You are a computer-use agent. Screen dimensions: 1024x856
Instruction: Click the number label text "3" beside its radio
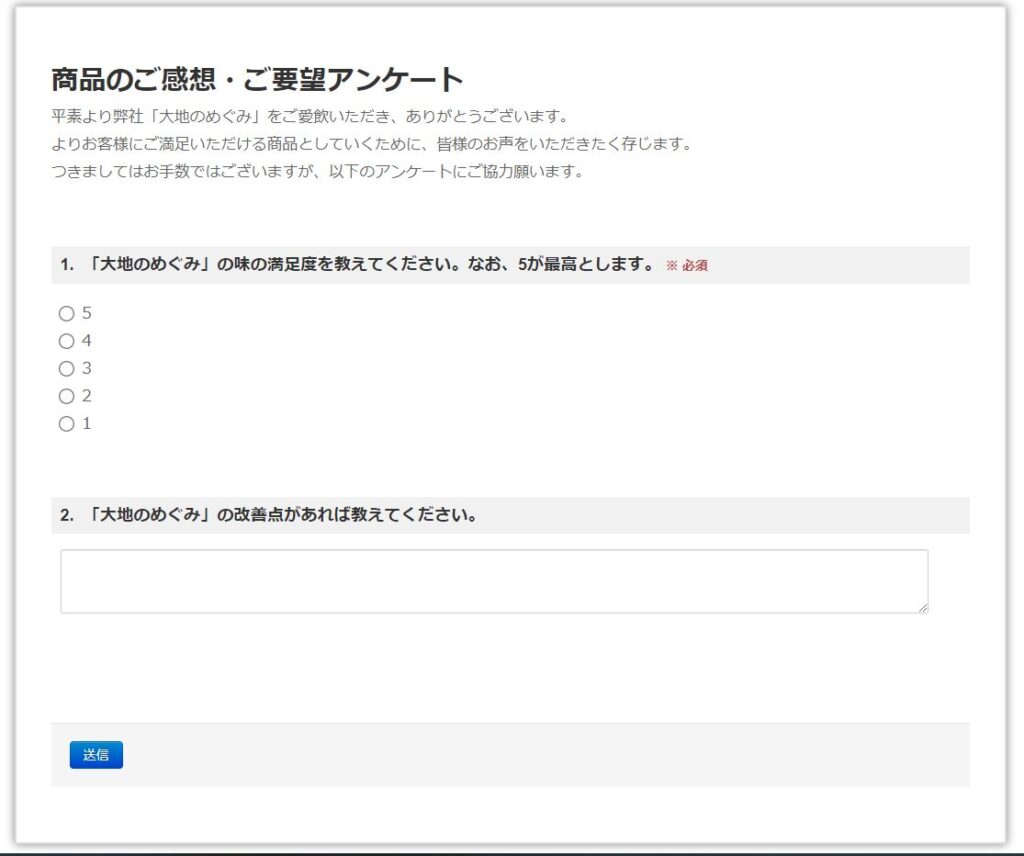point(87,369)
